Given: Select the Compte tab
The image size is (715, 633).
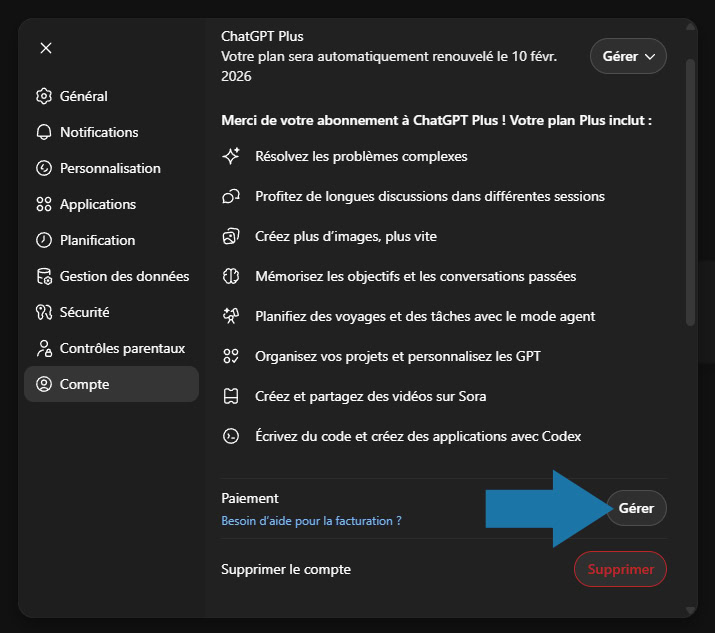Looking at the screenshot, I should [x=111, y=384].
